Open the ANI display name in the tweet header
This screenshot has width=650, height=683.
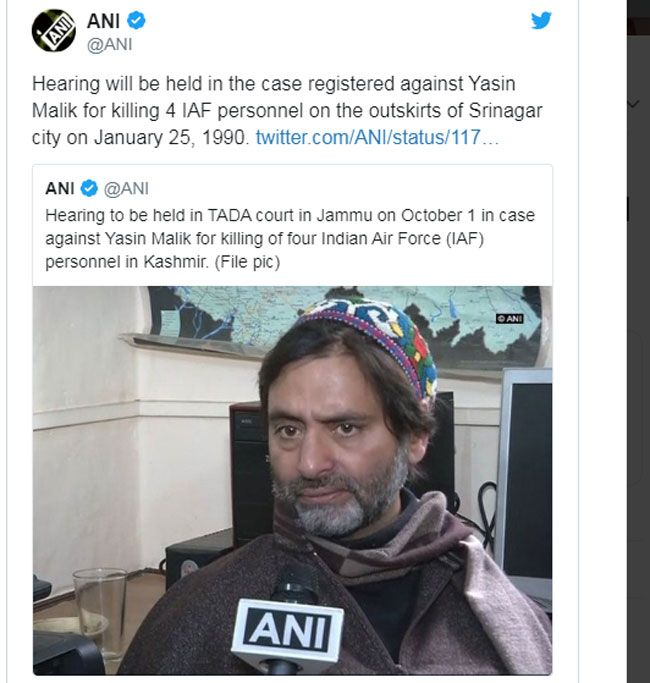[x=104, y=21]
